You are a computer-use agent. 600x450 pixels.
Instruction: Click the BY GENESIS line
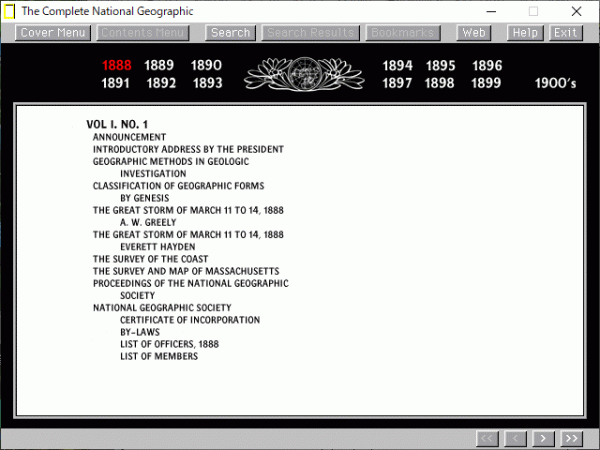[x=145, y=198]
